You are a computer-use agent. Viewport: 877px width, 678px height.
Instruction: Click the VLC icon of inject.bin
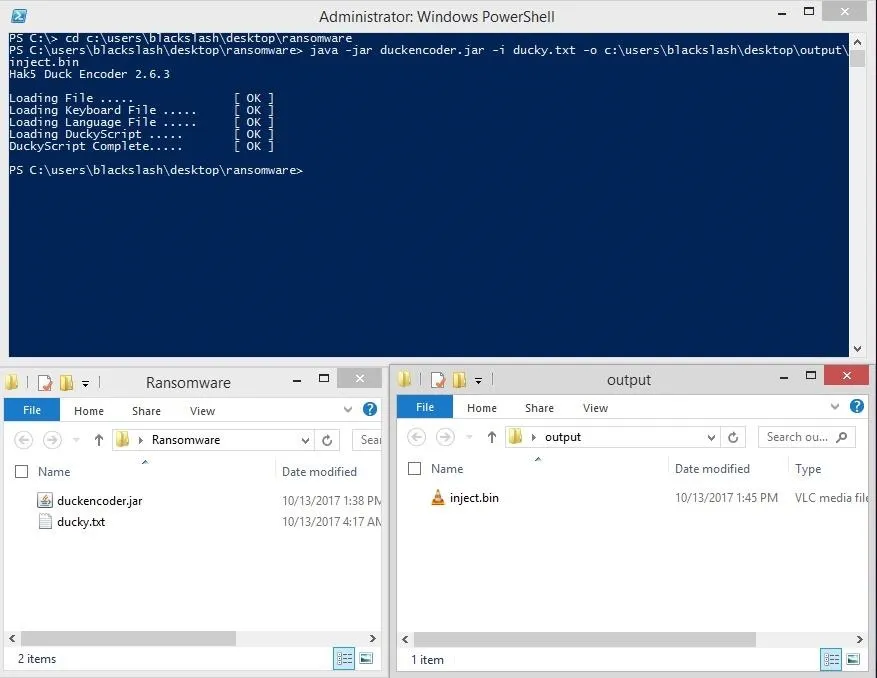[x=438, y=497]
